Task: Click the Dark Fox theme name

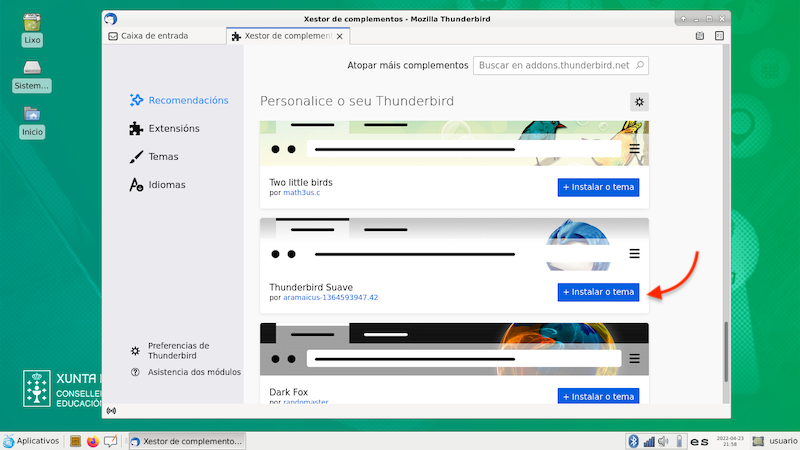Action: (x=288, y=392)
